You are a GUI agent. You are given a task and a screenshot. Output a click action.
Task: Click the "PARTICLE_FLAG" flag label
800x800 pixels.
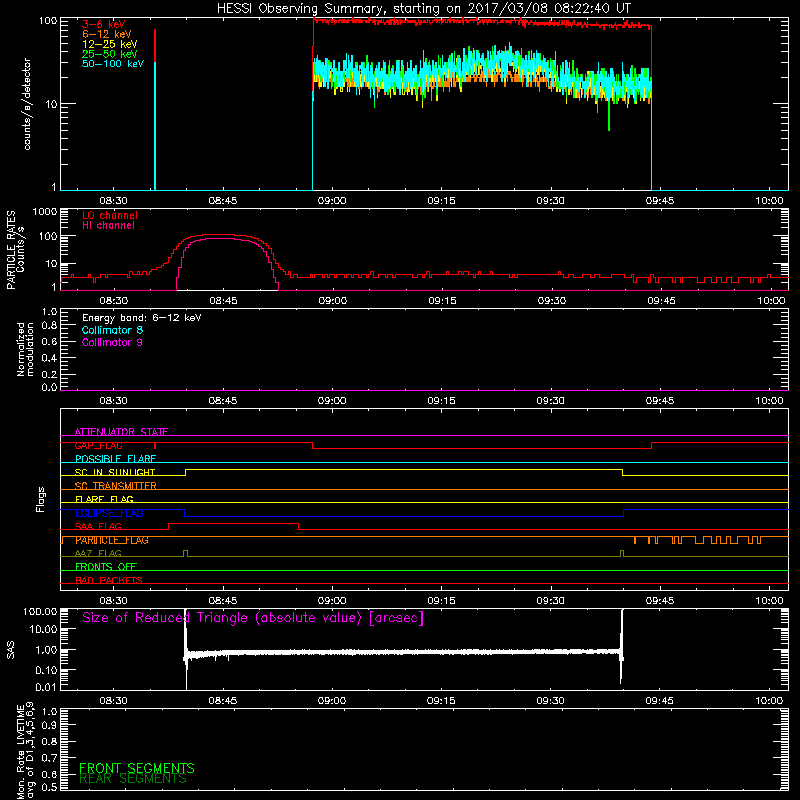(112, 540)
